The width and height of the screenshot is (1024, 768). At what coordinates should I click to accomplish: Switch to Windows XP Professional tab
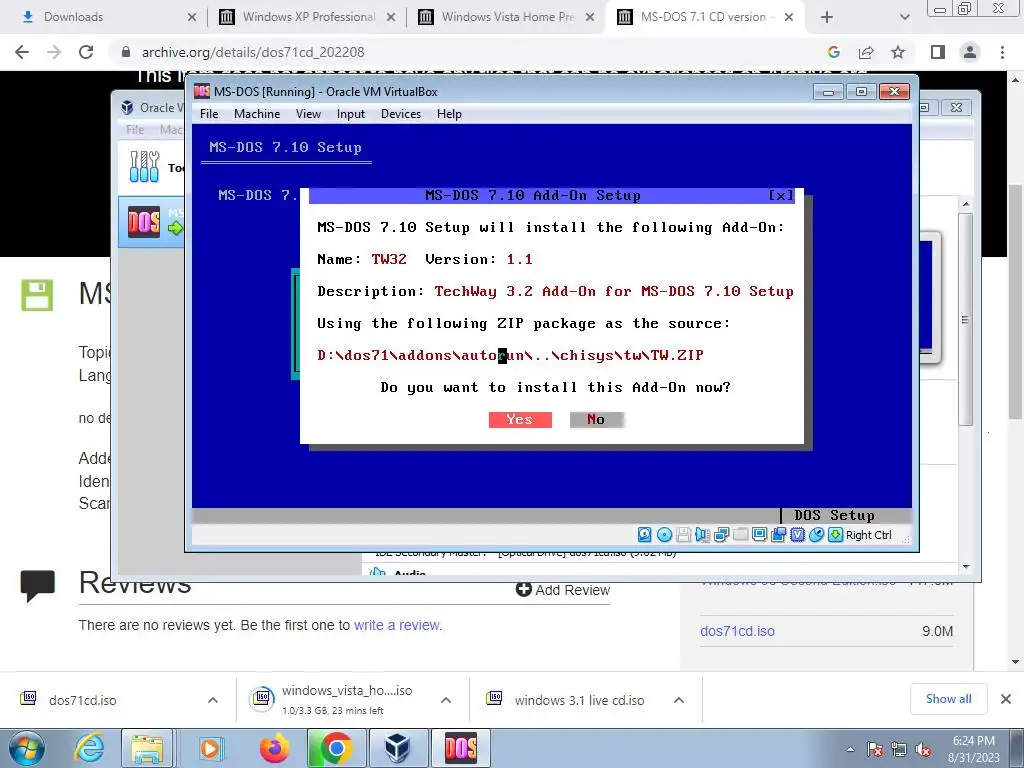pyautogui.click(x=308, y=17)
